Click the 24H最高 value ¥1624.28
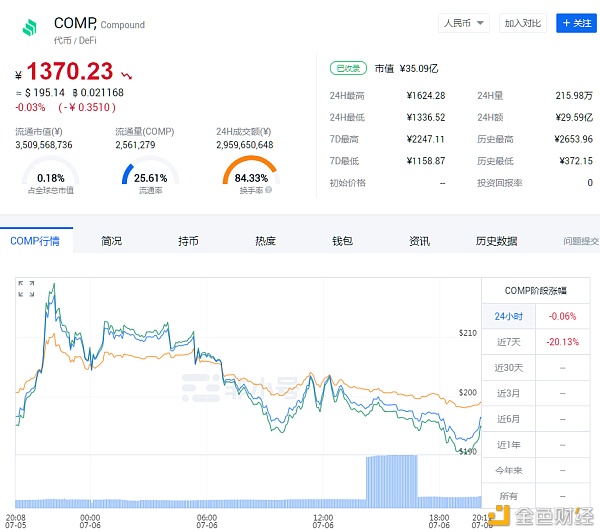 pos(426,95)
